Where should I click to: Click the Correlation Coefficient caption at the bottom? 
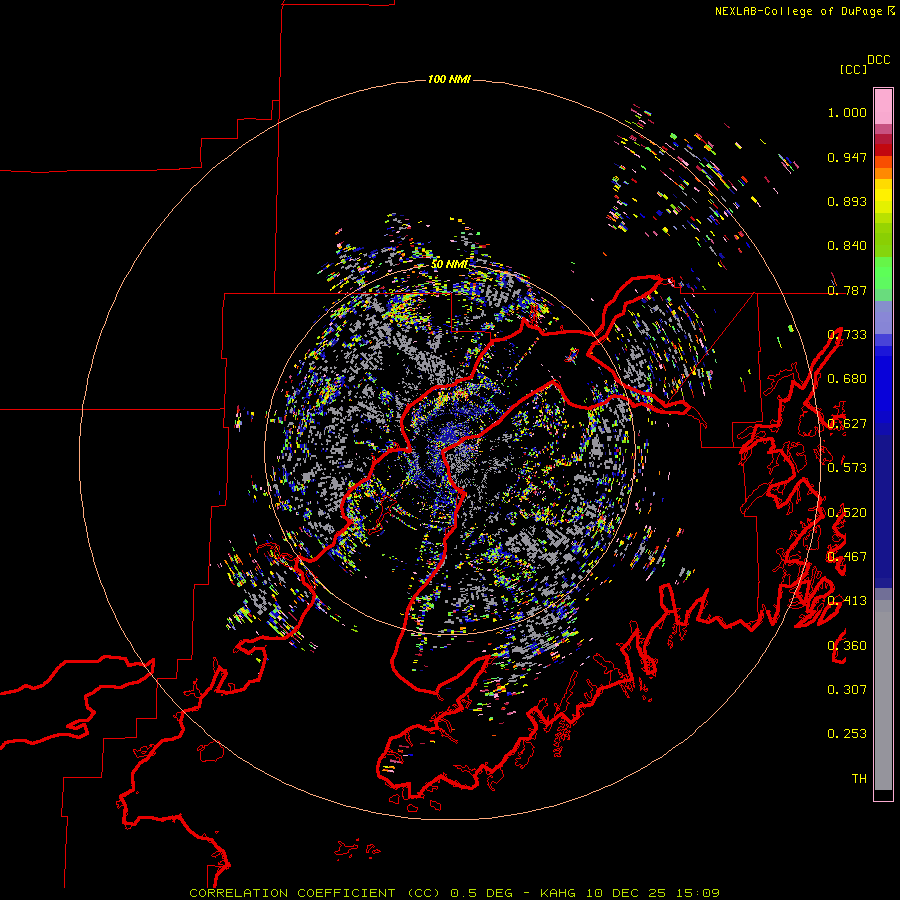455,893
